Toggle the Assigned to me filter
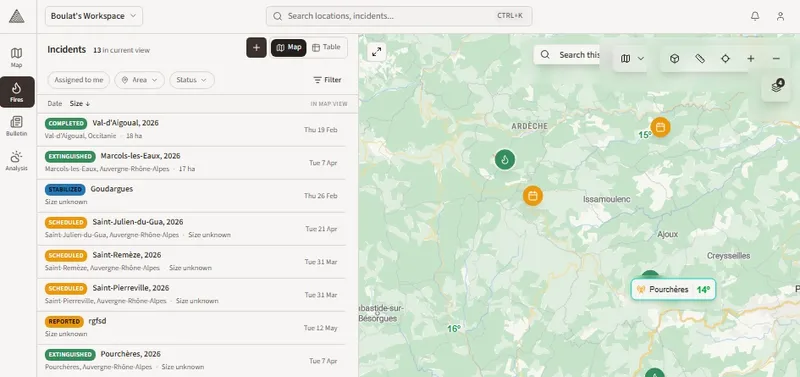800x377 pixels. 79,80
